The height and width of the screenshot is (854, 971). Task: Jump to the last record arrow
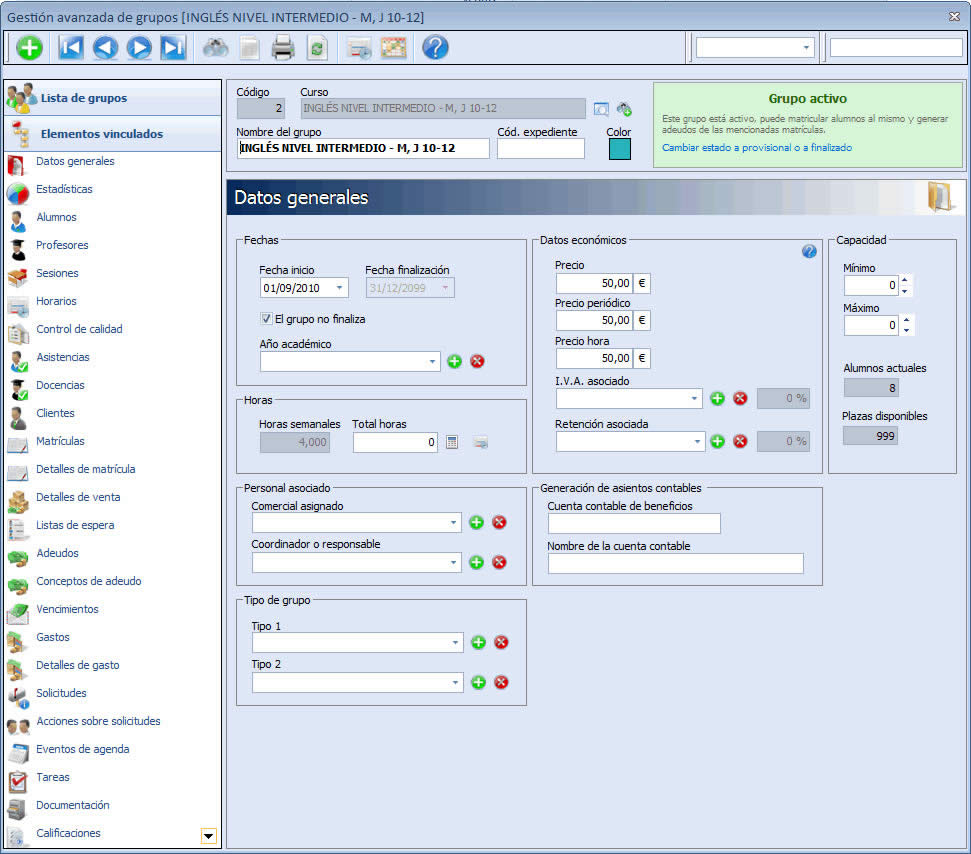click(x=173, y=48)
